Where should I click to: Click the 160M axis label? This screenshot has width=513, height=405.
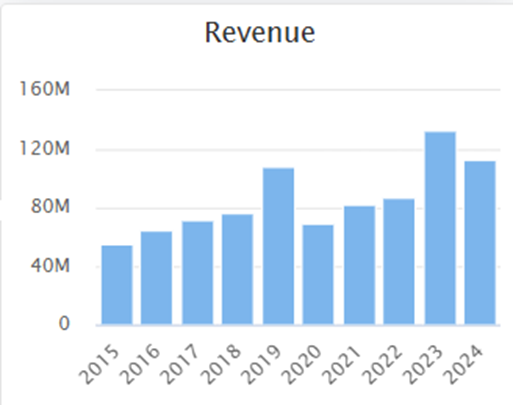[x=45, y=89]
